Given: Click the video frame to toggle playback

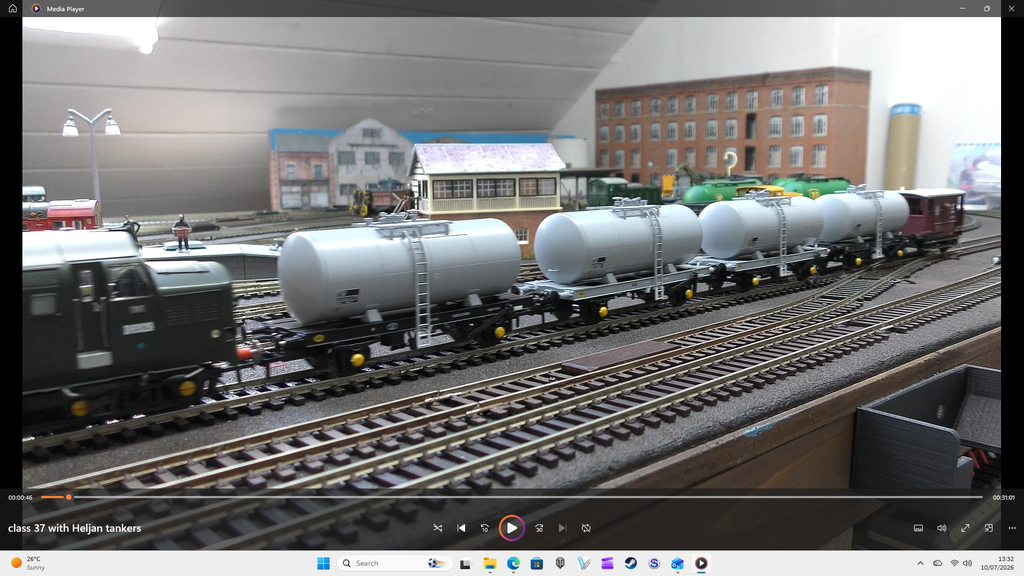Looking at the screenshot, I should click(511, 252).
